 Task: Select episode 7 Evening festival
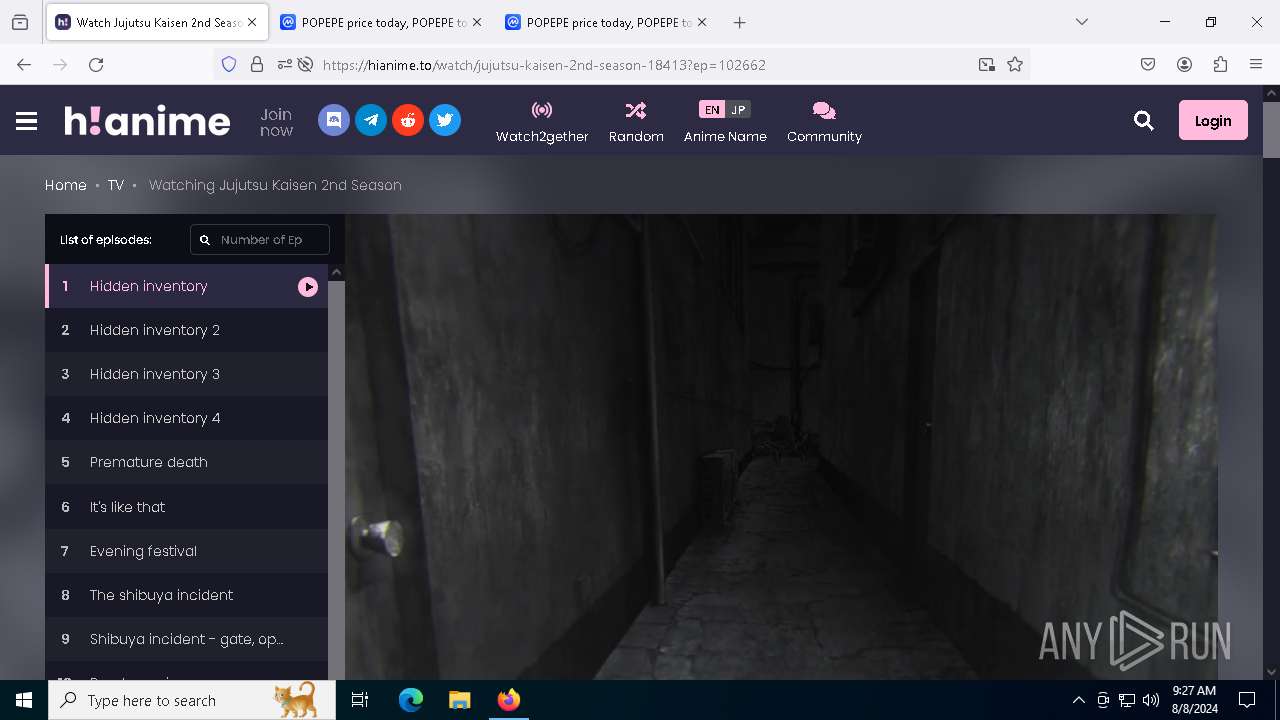click(186, 551)
